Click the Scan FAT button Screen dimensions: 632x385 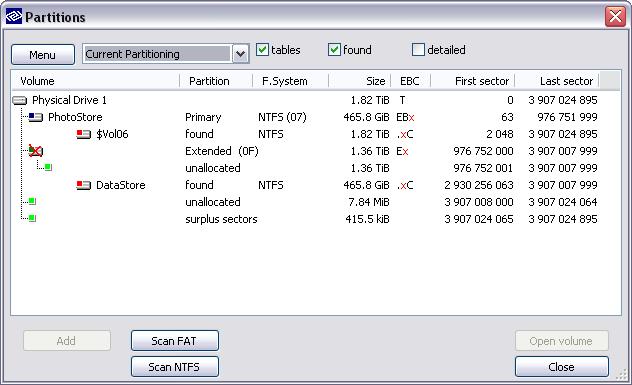[175, 341]
